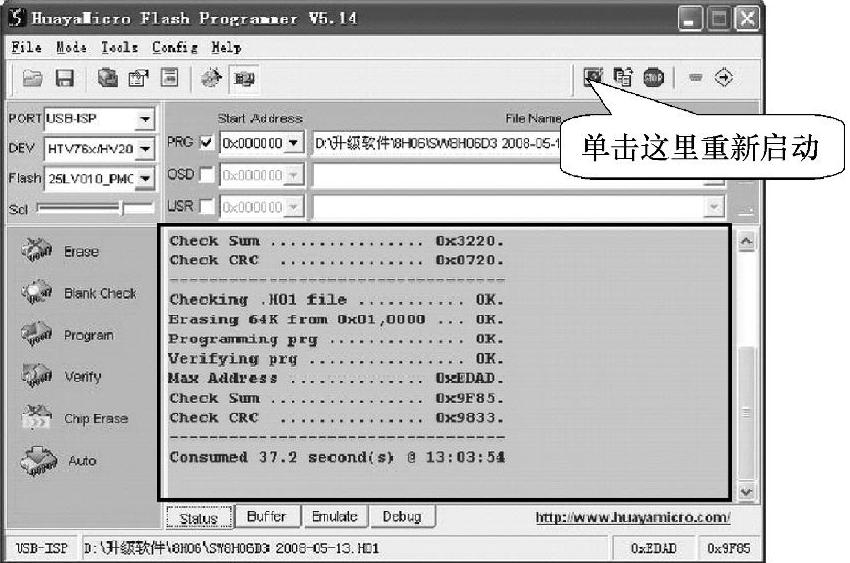The width and height of the screenshot is (850, 563).
Task: Click the 'Erasing 64K from' log line
Action: coord(336,319)
